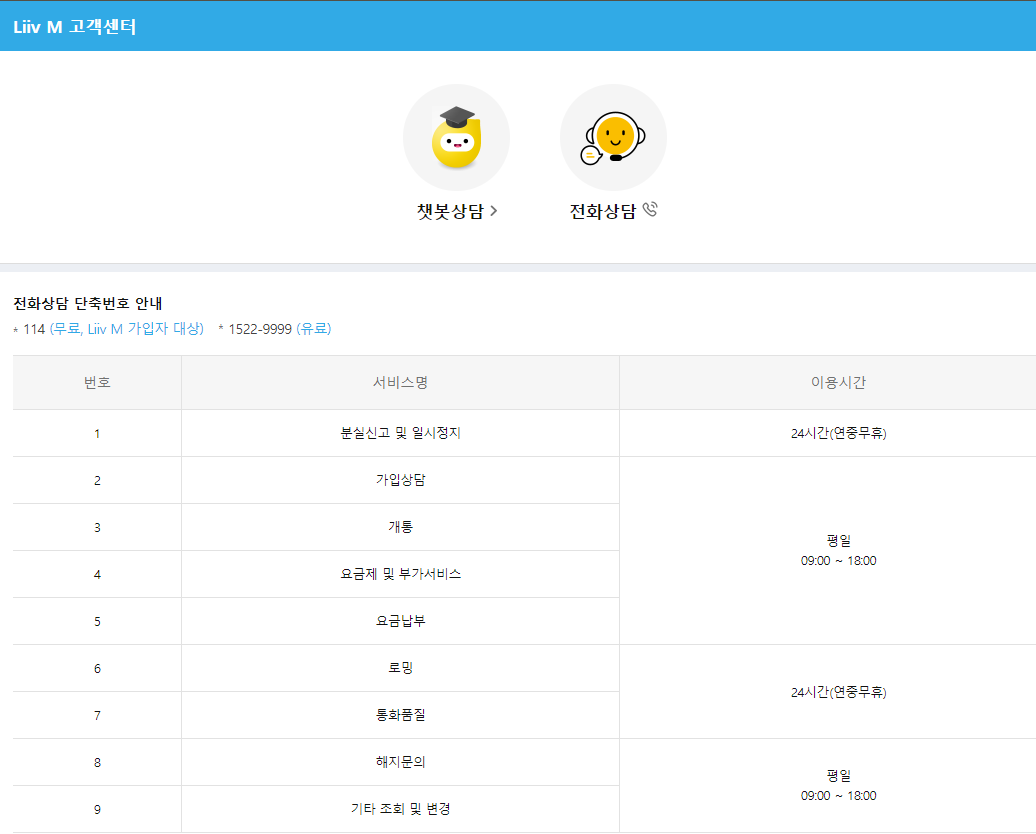Click the 114 short number text
1036x834 pixels.
[x=34, y=329]
